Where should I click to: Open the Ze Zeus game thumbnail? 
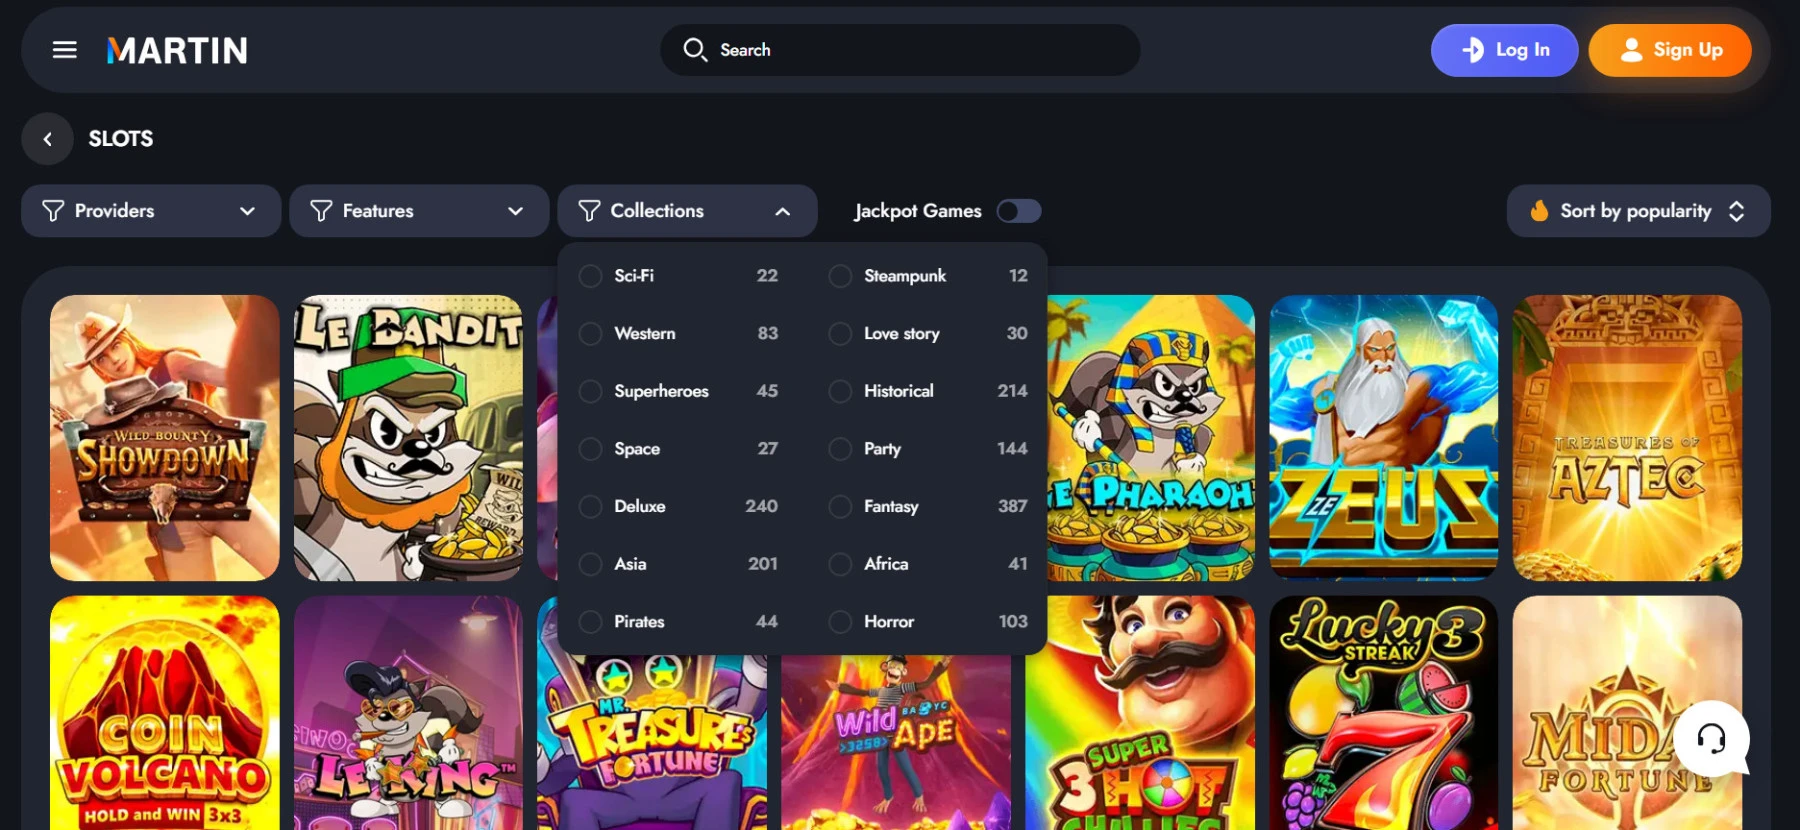1383,437
